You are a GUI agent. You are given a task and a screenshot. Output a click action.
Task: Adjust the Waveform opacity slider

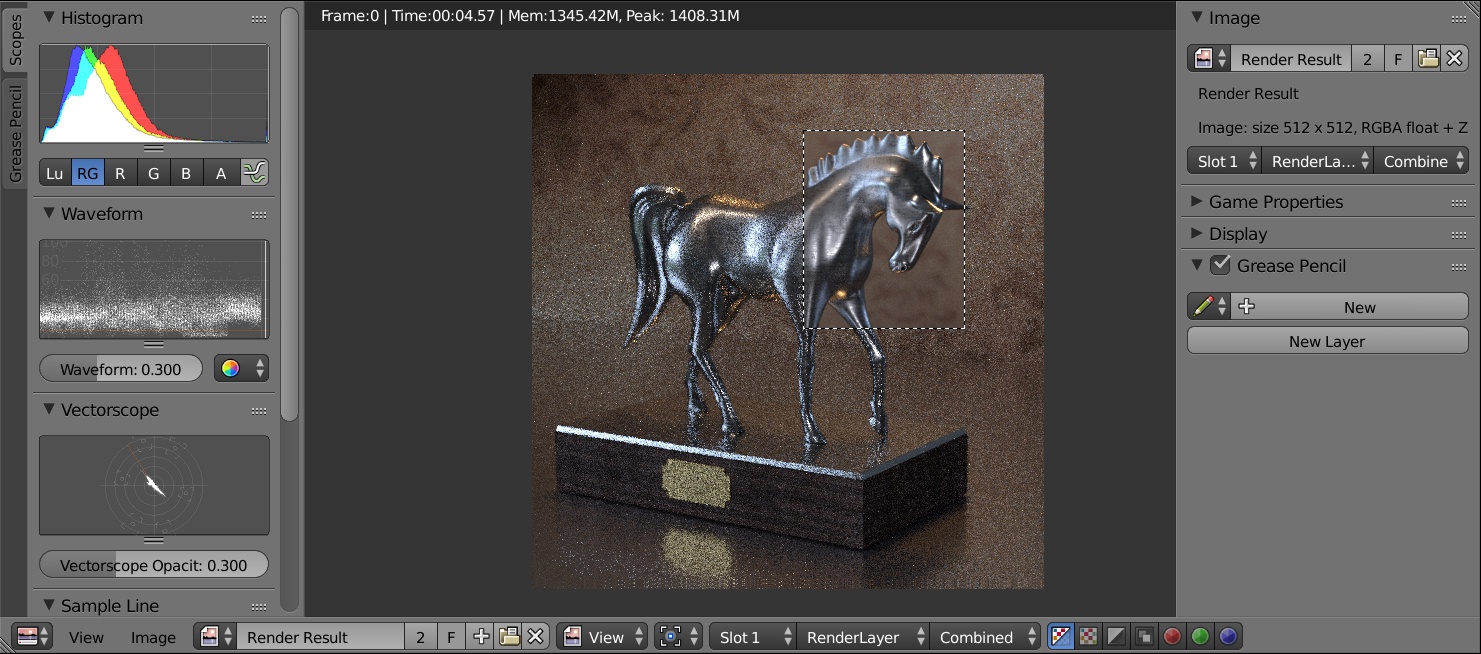[121, 369]
